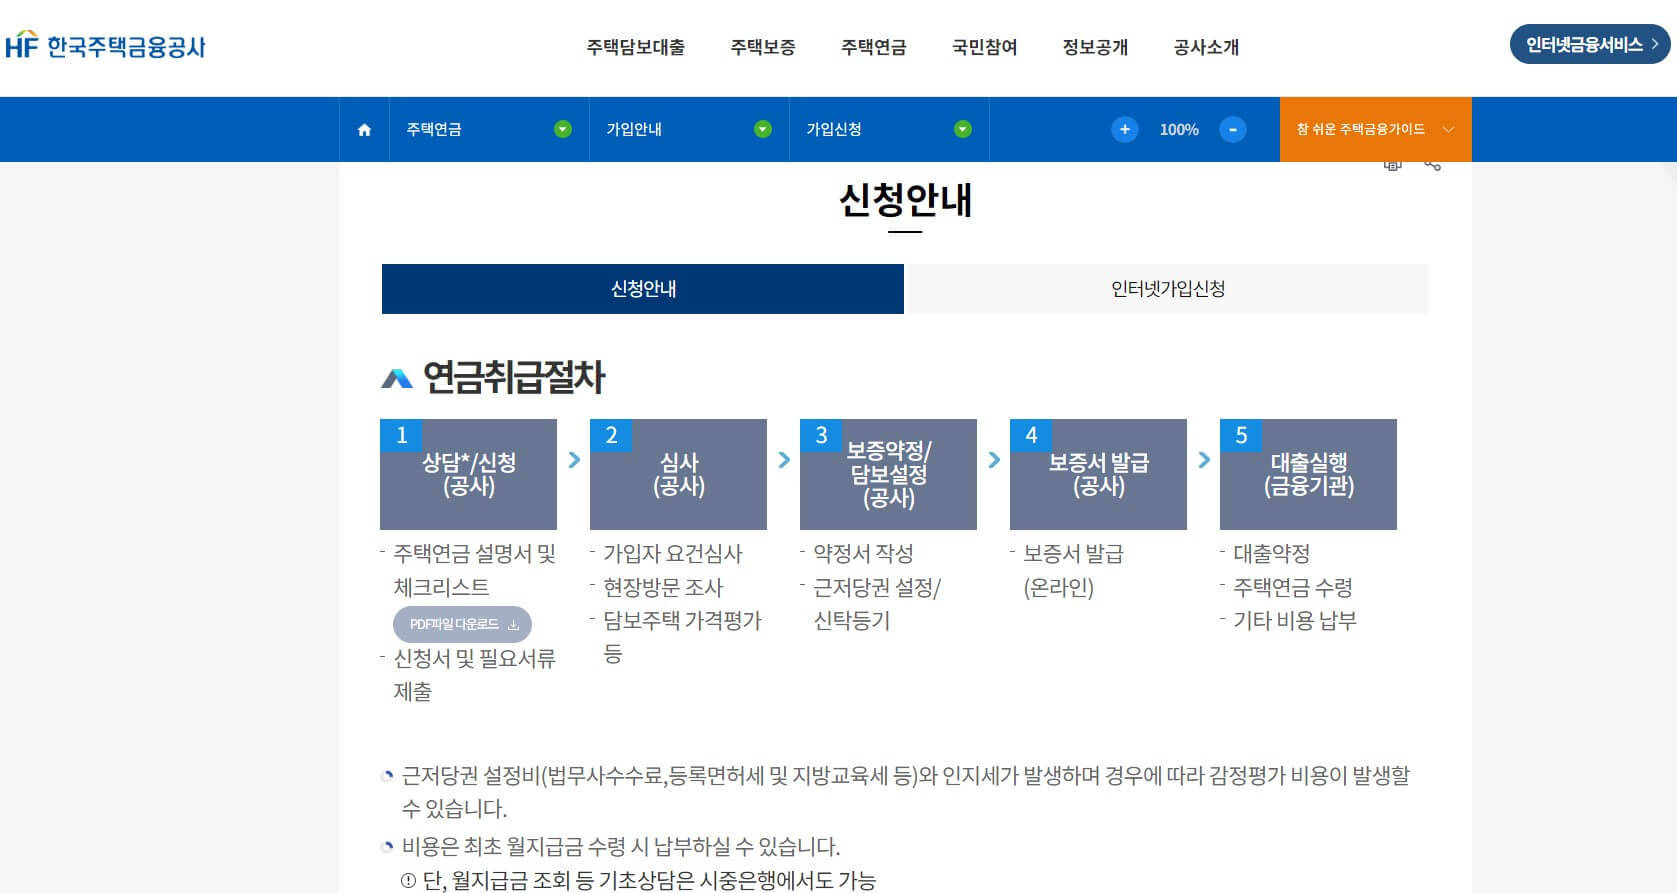This screenshot has width=1677, height=893.
Task: Click the 가입자 요건심사 text
Action: 673,554
